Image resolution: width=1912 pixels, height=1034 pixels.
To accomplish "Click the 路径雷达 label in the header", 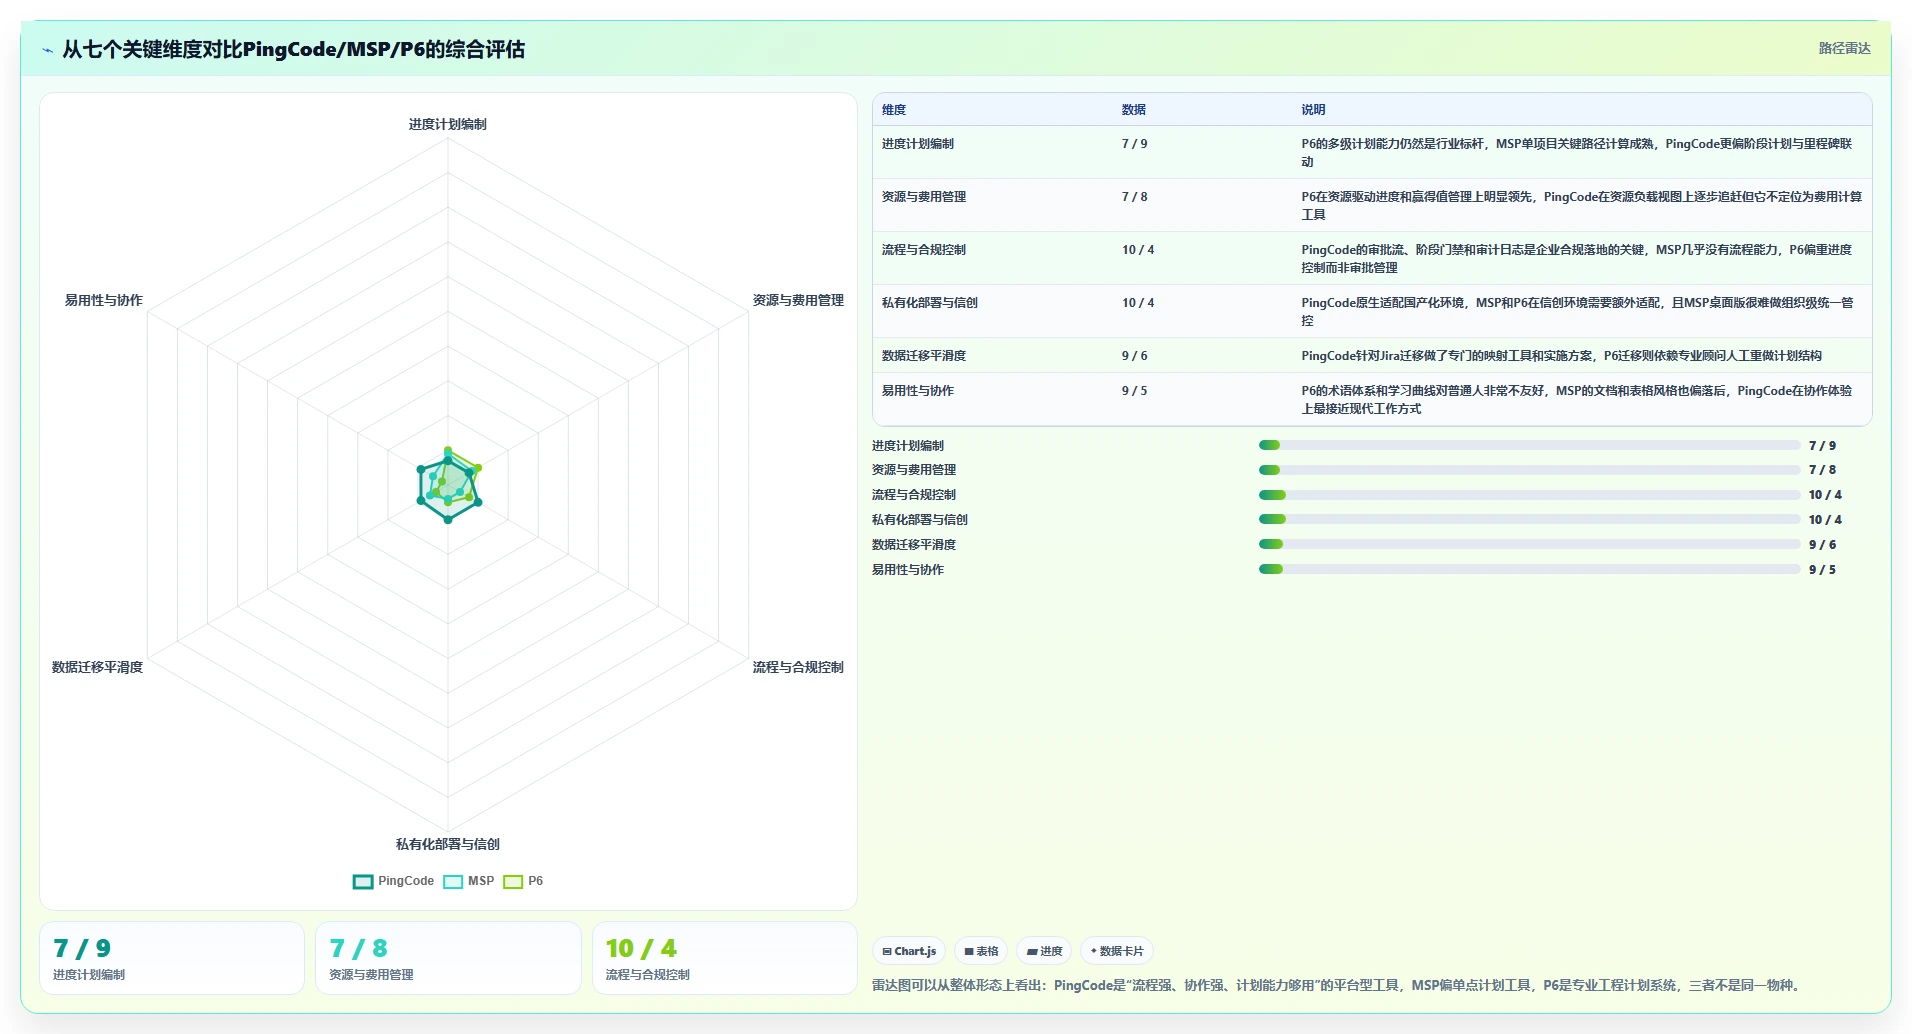I will 1844,48.
